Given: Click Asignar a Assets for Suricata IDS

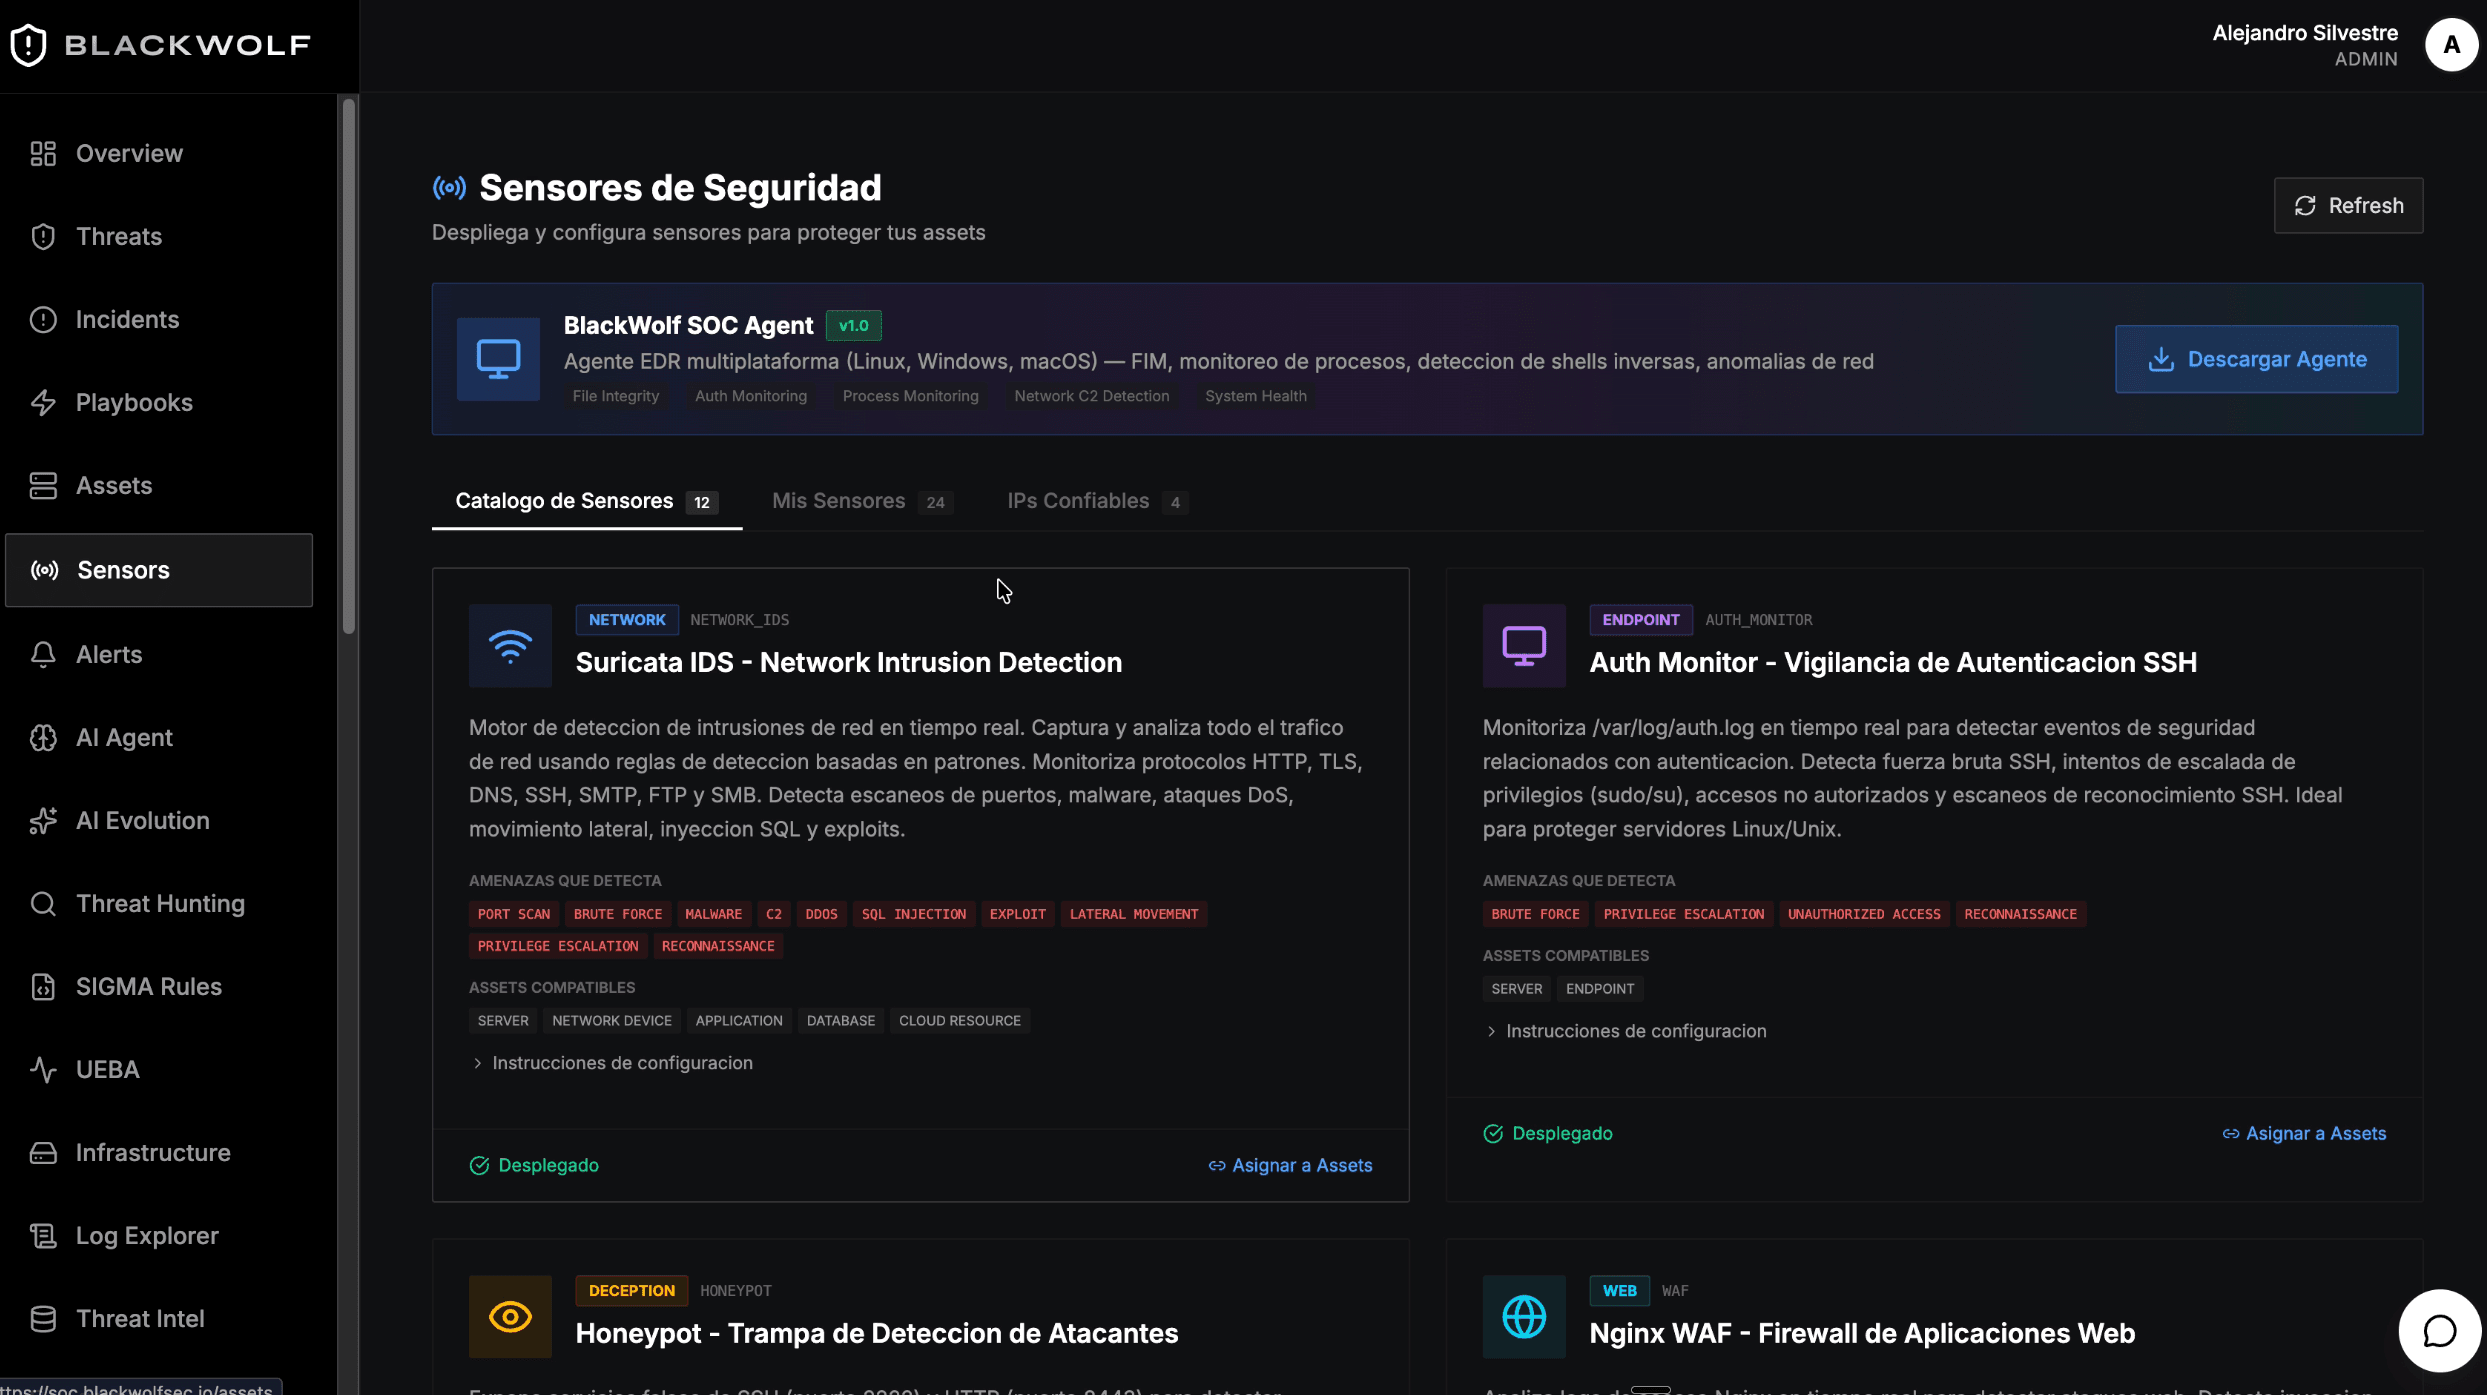Looking at the screenshot, I should [1290, 1165].
